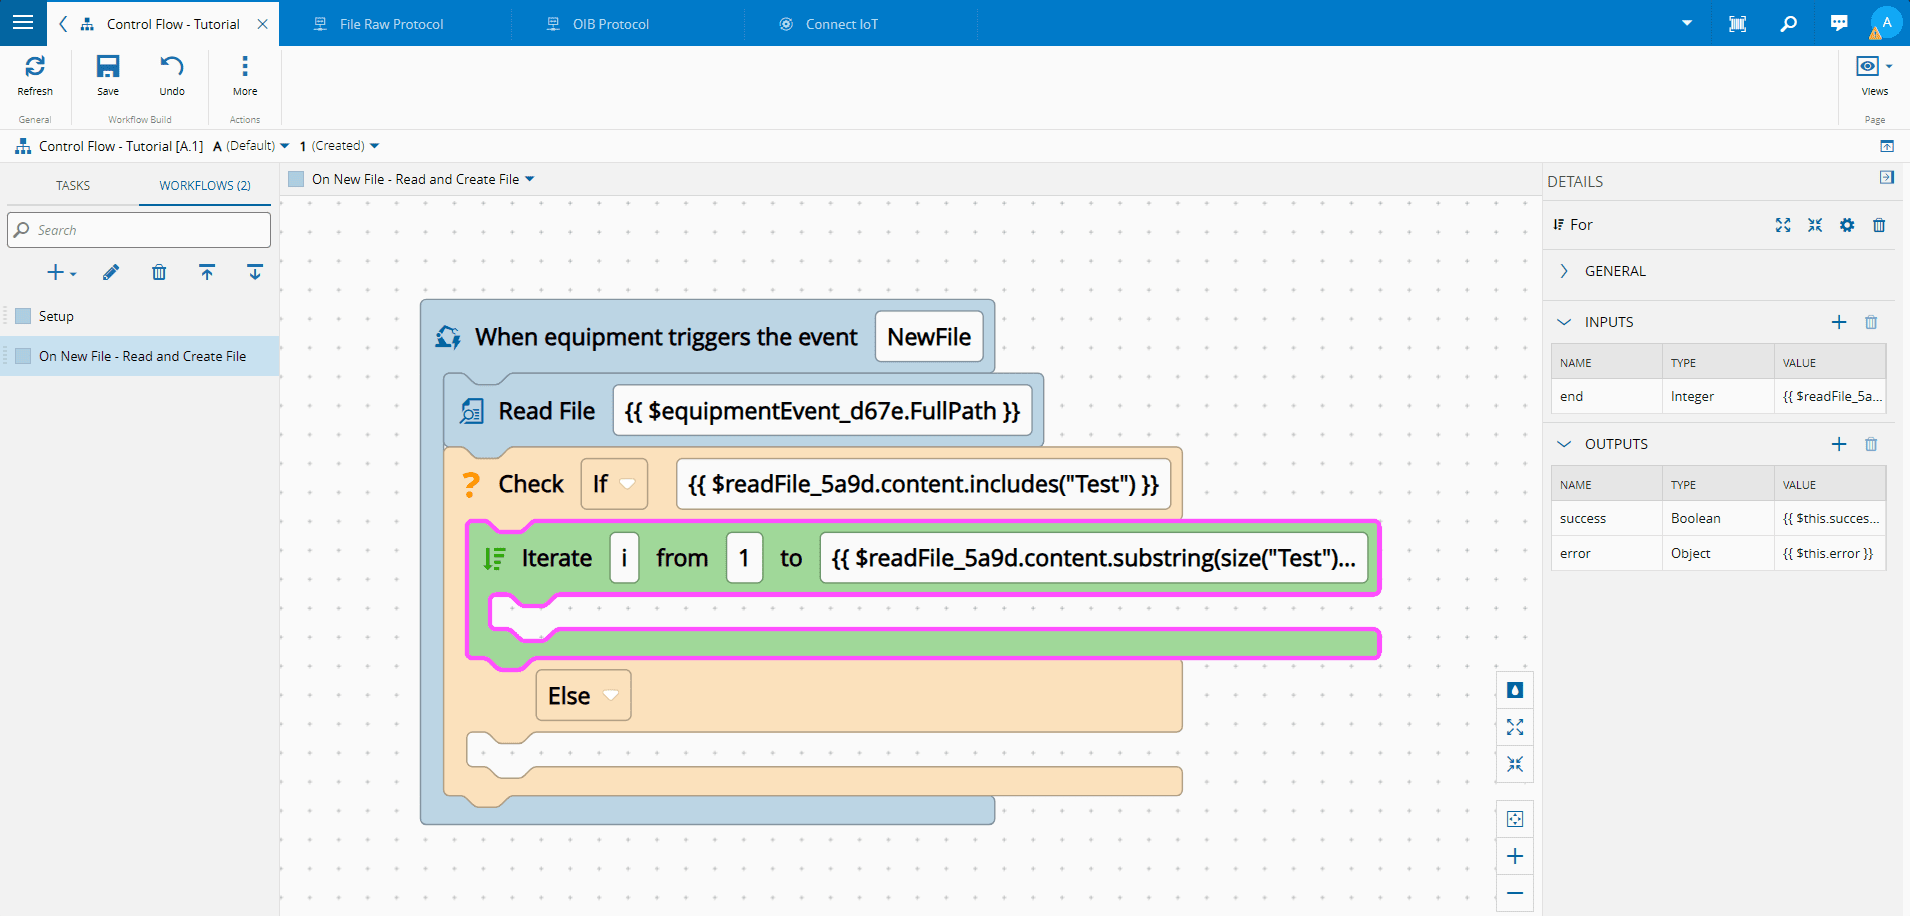Toggle checkbox beside canvas workflow title
Image resolution: width=1910 pixels, height=916 pixels.
pyautogui.click(x=296, y=179)
